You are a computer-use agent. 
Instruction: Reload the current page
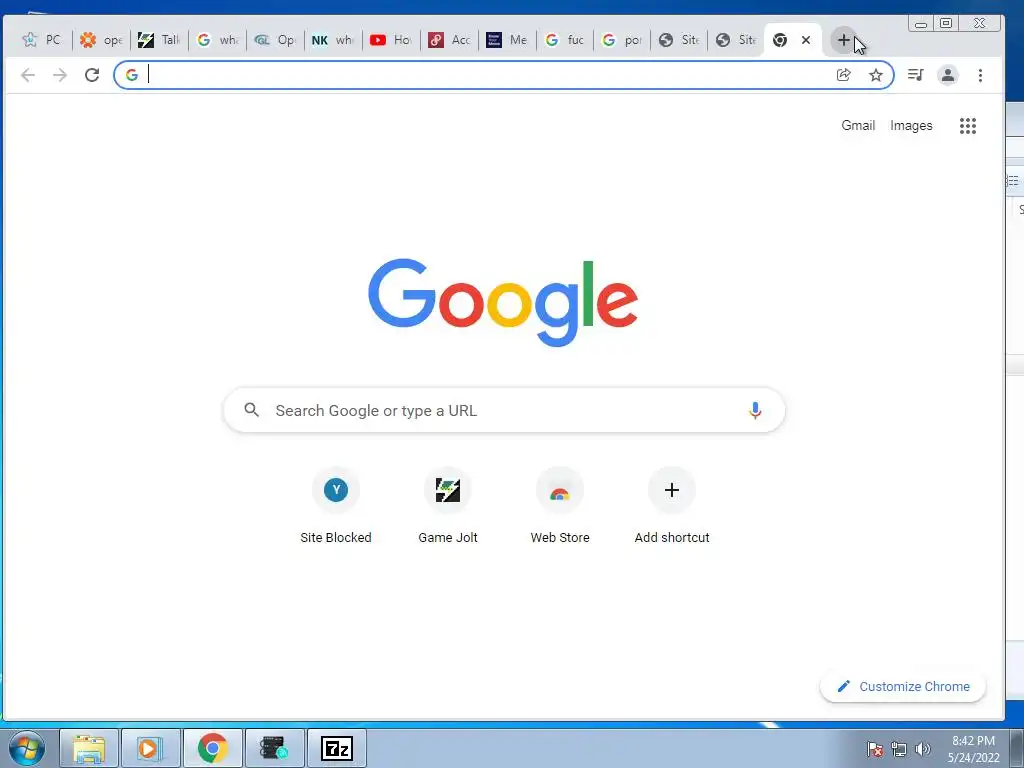(x=92, y=75)
